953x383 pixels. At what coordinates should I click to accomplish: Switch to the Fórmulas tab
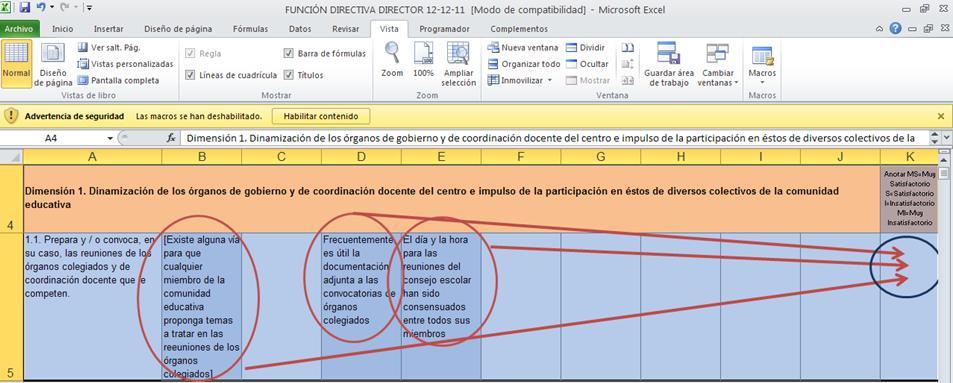(x=250, y=29)
